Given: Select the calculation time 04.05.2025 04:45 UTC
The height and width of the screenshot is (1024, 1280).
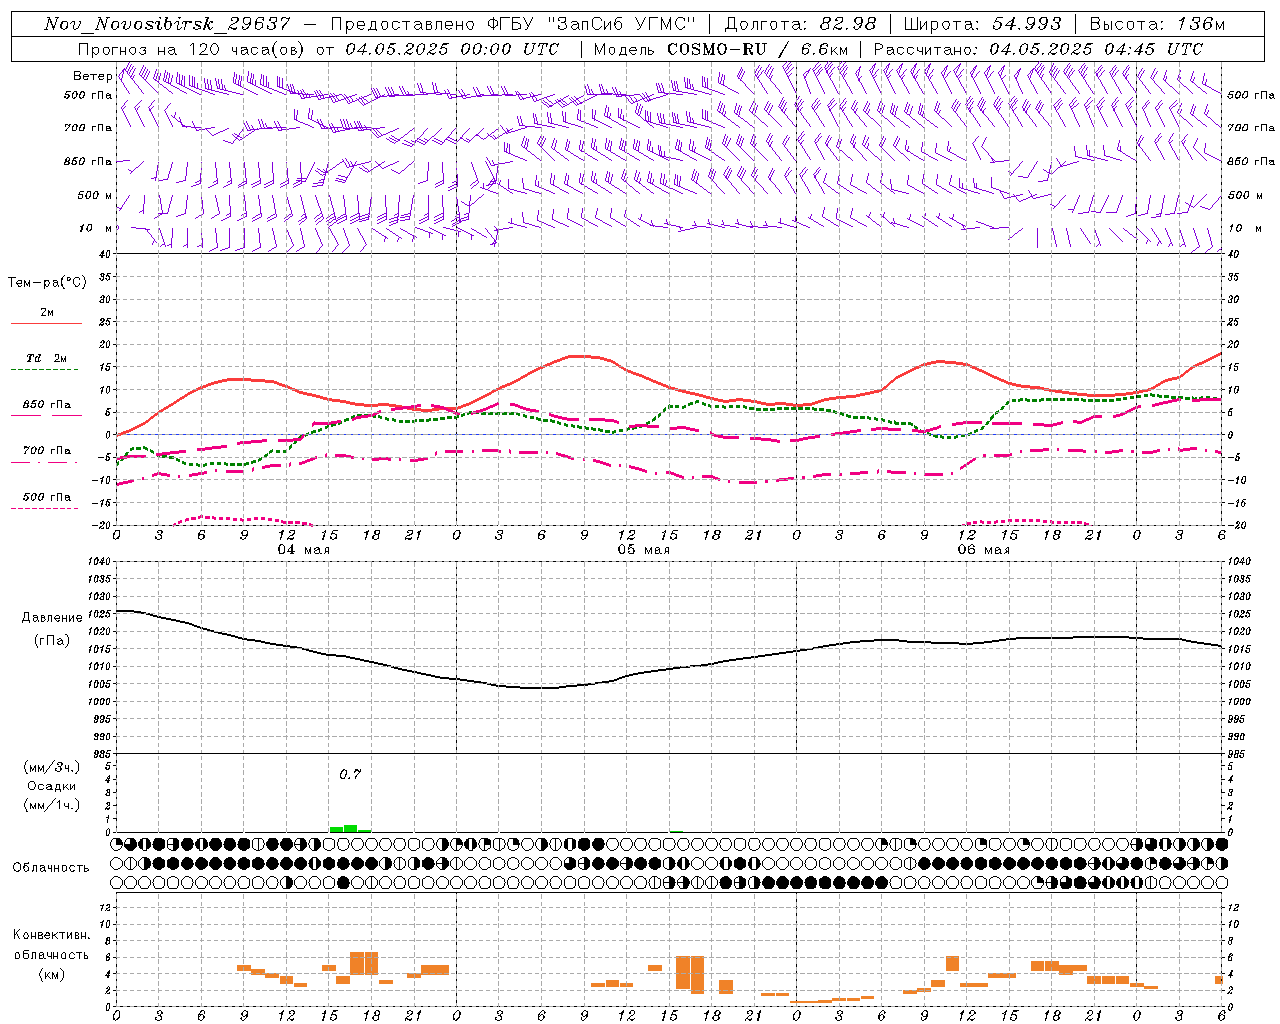Looking at the screenshot, I should point(1096,49).
